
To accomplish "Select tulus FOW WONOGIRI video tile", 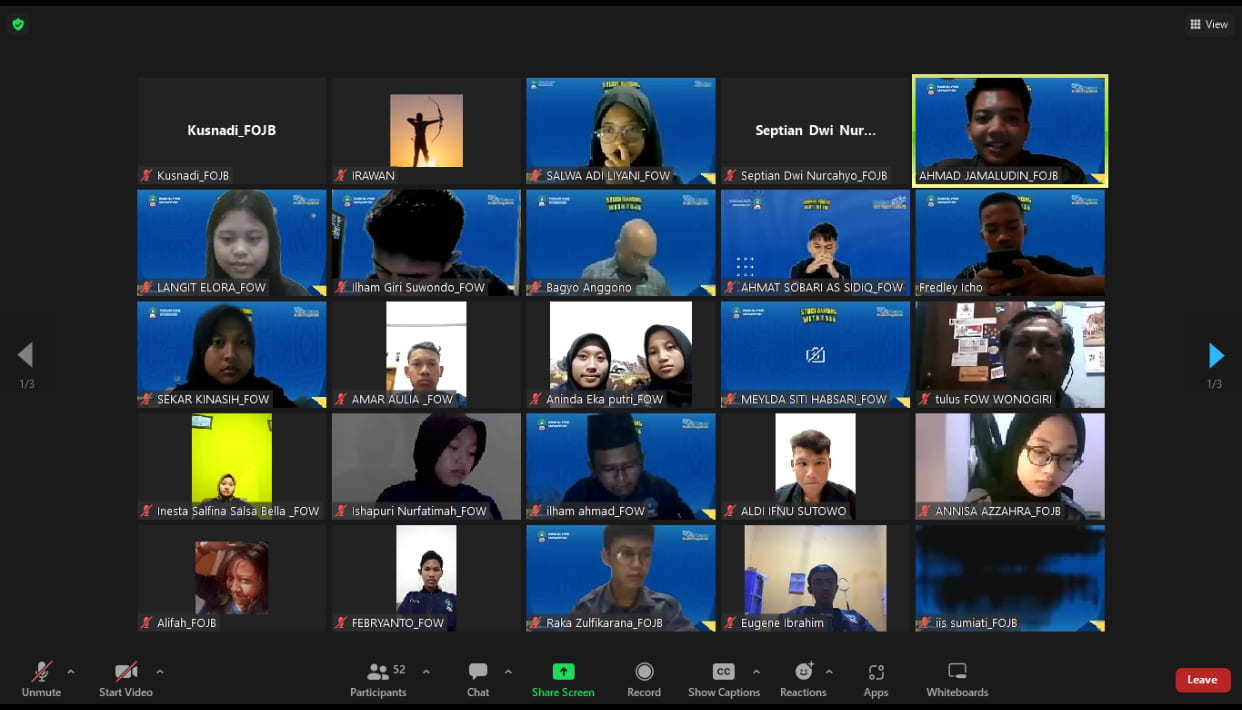I will (1010, 355).
